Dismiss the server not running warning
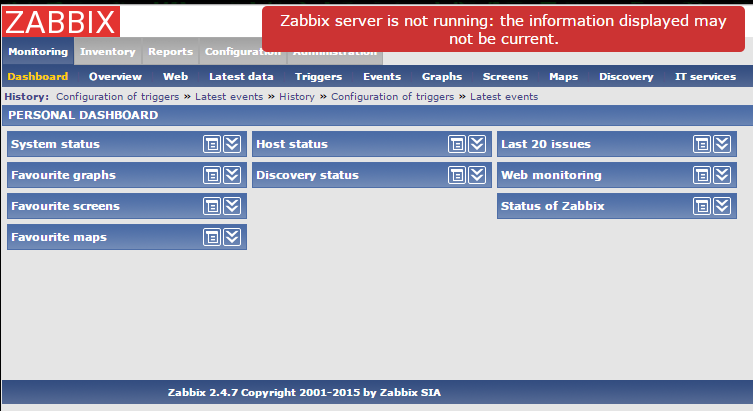753x411 pixels. (503, 29)
